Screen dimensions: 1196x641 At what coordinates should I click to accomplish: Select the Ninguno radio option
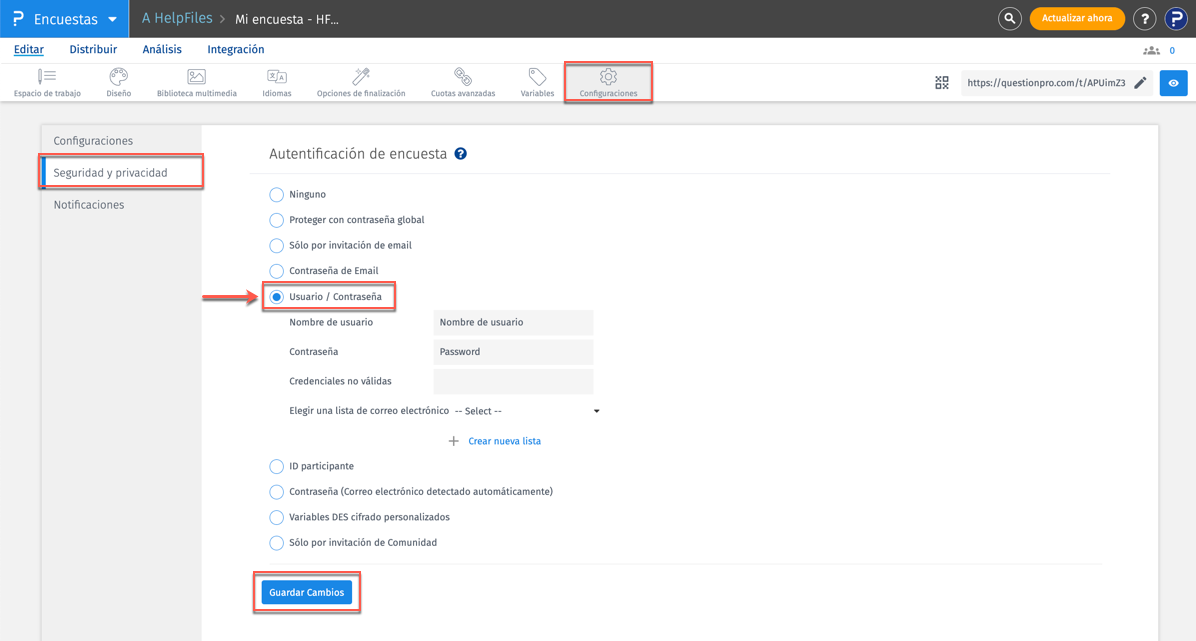(x=276, y=195)
